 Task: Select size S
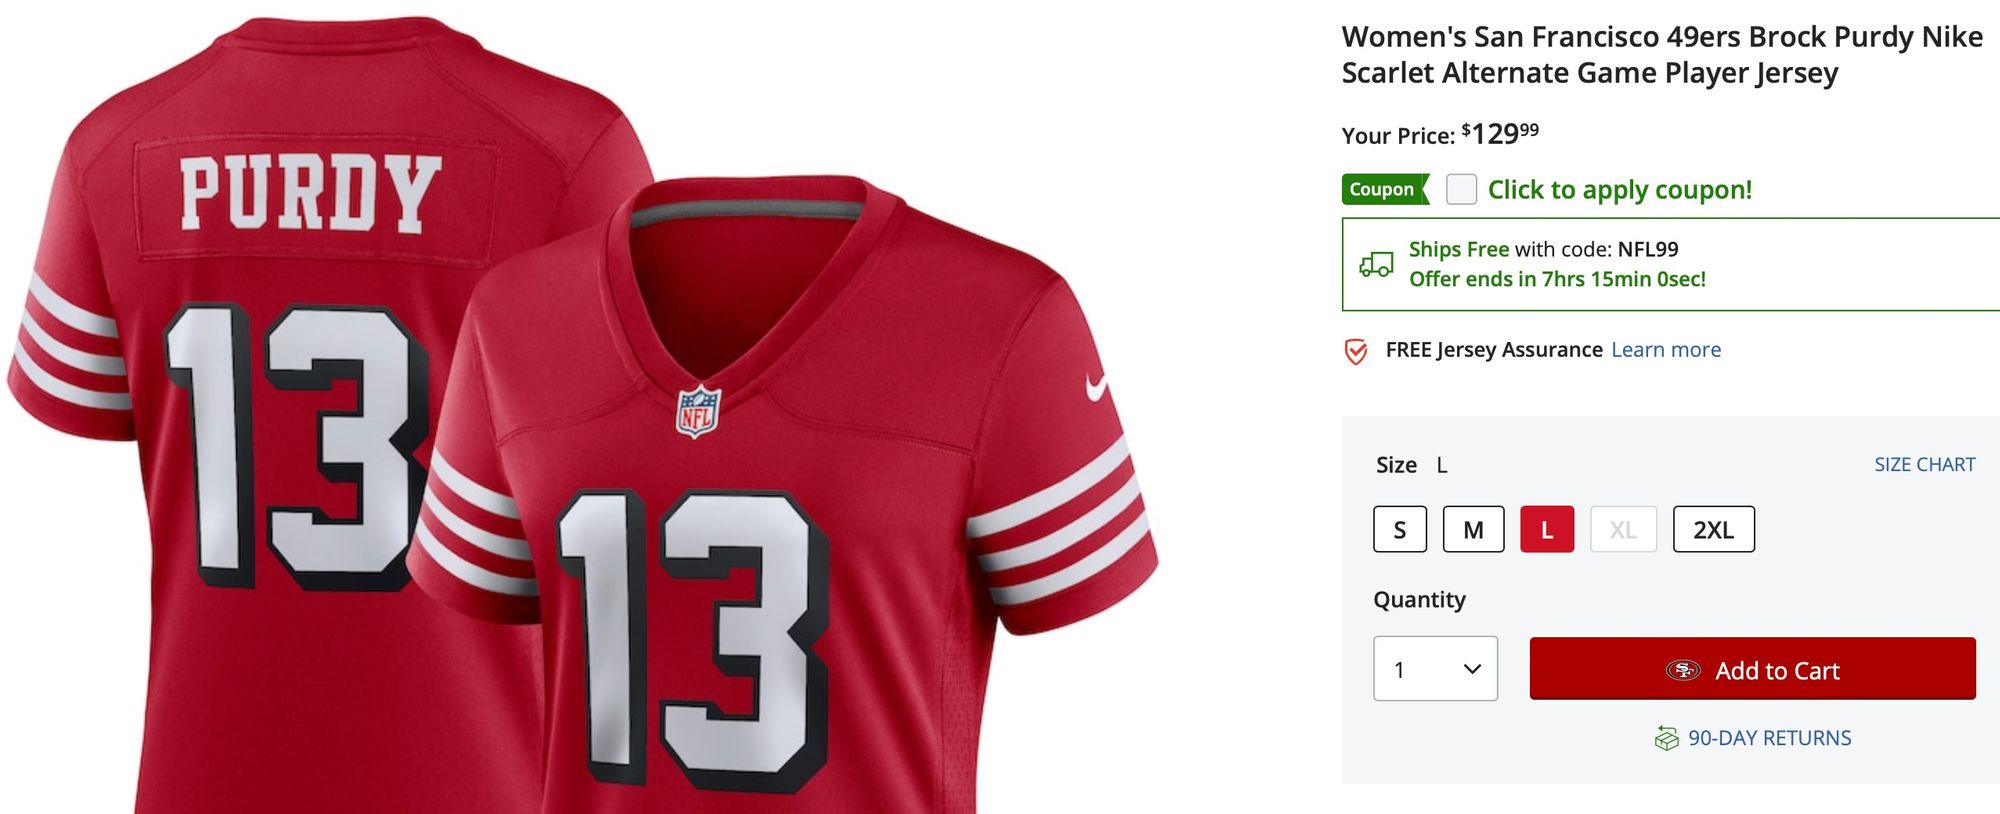[x=1400, y=530]
